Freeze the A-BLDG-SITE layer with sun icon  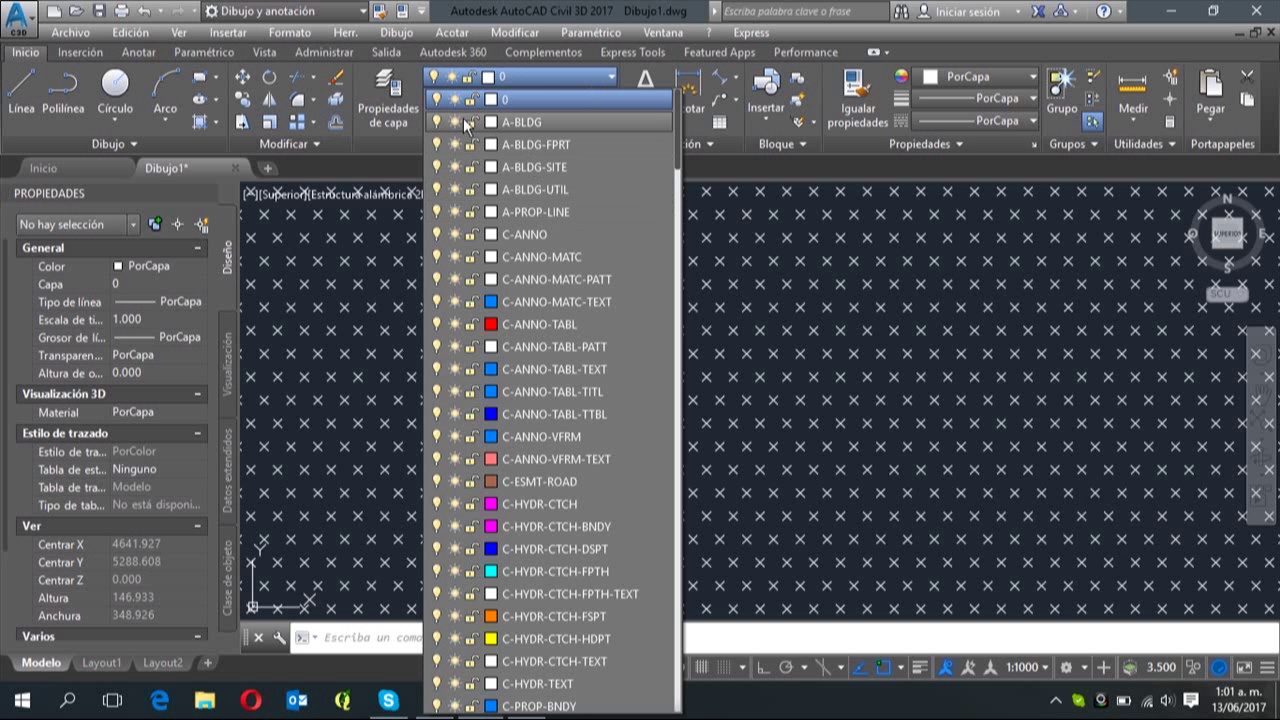tap(454, 167)
